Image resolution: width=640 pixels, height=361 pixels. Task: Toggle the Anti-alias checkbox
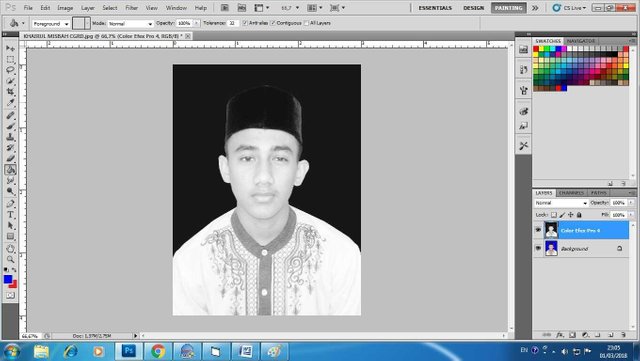click(245, 23)
